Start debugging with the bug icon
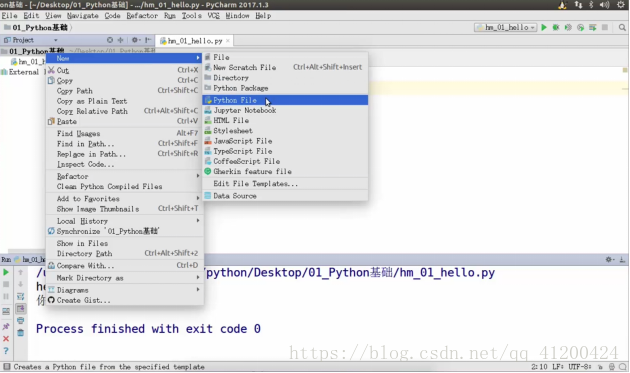Screen dimensions: 630x373 (x=556, y=27)
